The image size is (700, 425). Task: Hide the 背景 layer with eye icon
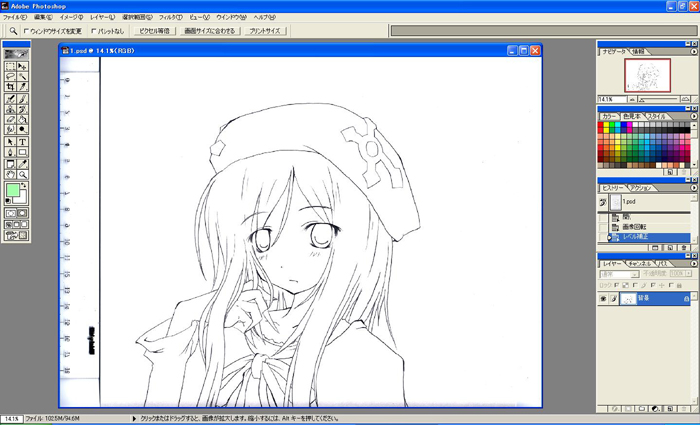pyautogui.click(x=603, y=299)
